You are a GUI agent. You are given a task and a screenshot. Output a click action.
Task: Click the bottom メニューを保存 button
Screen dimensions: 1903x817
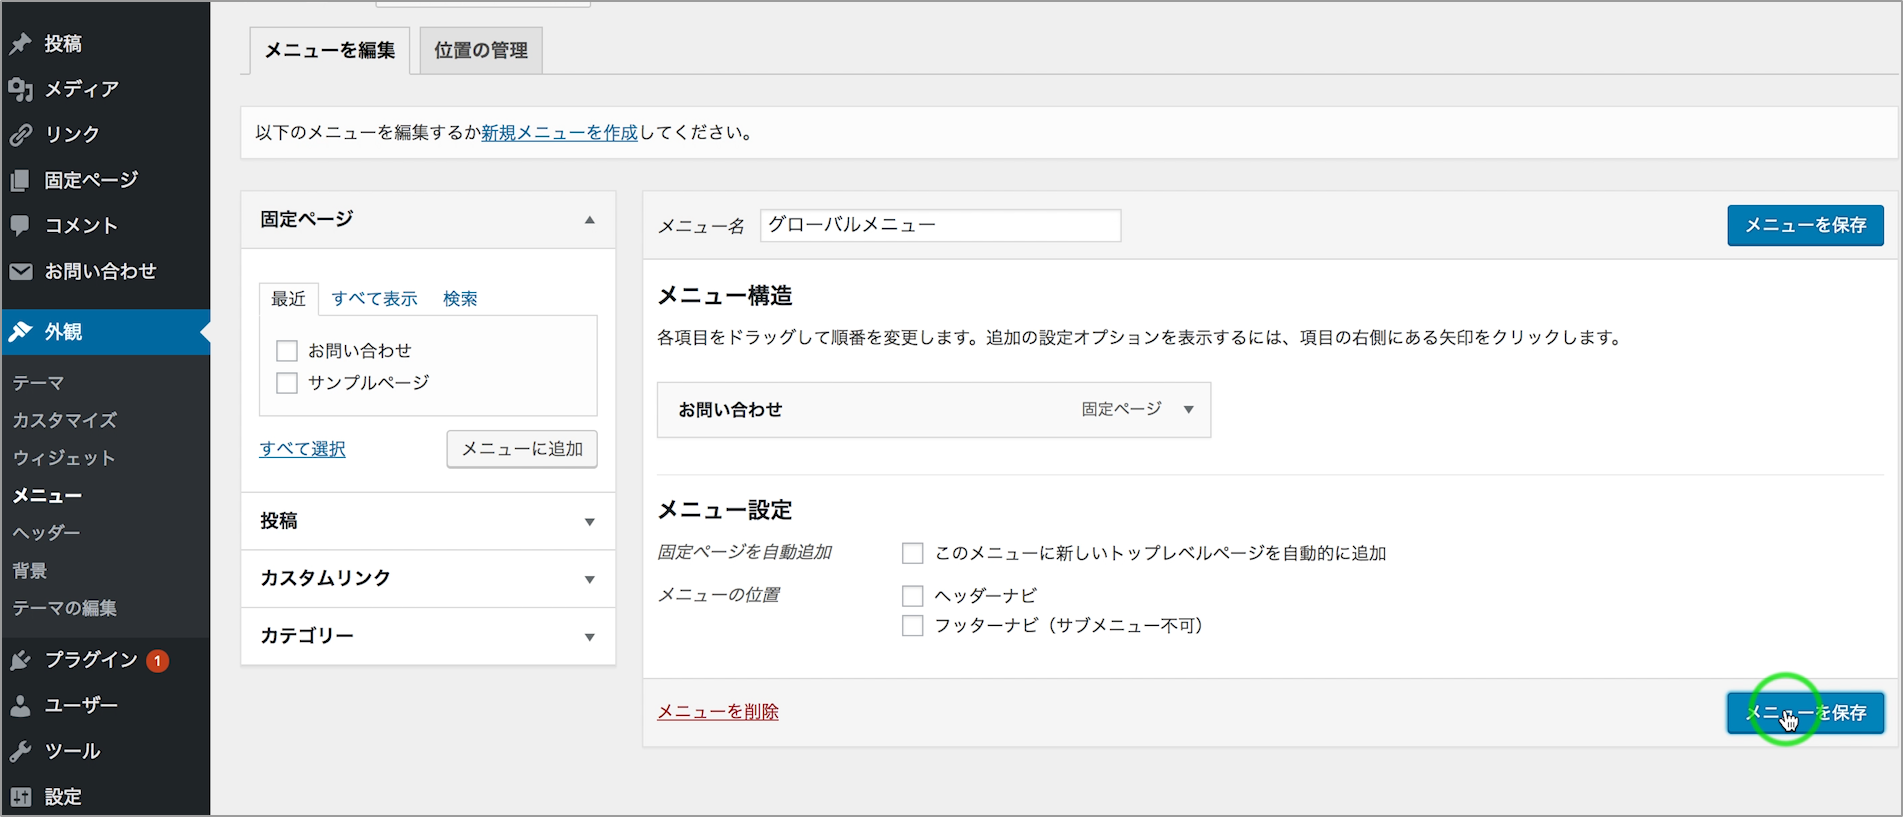click(x=1805, y=713)
